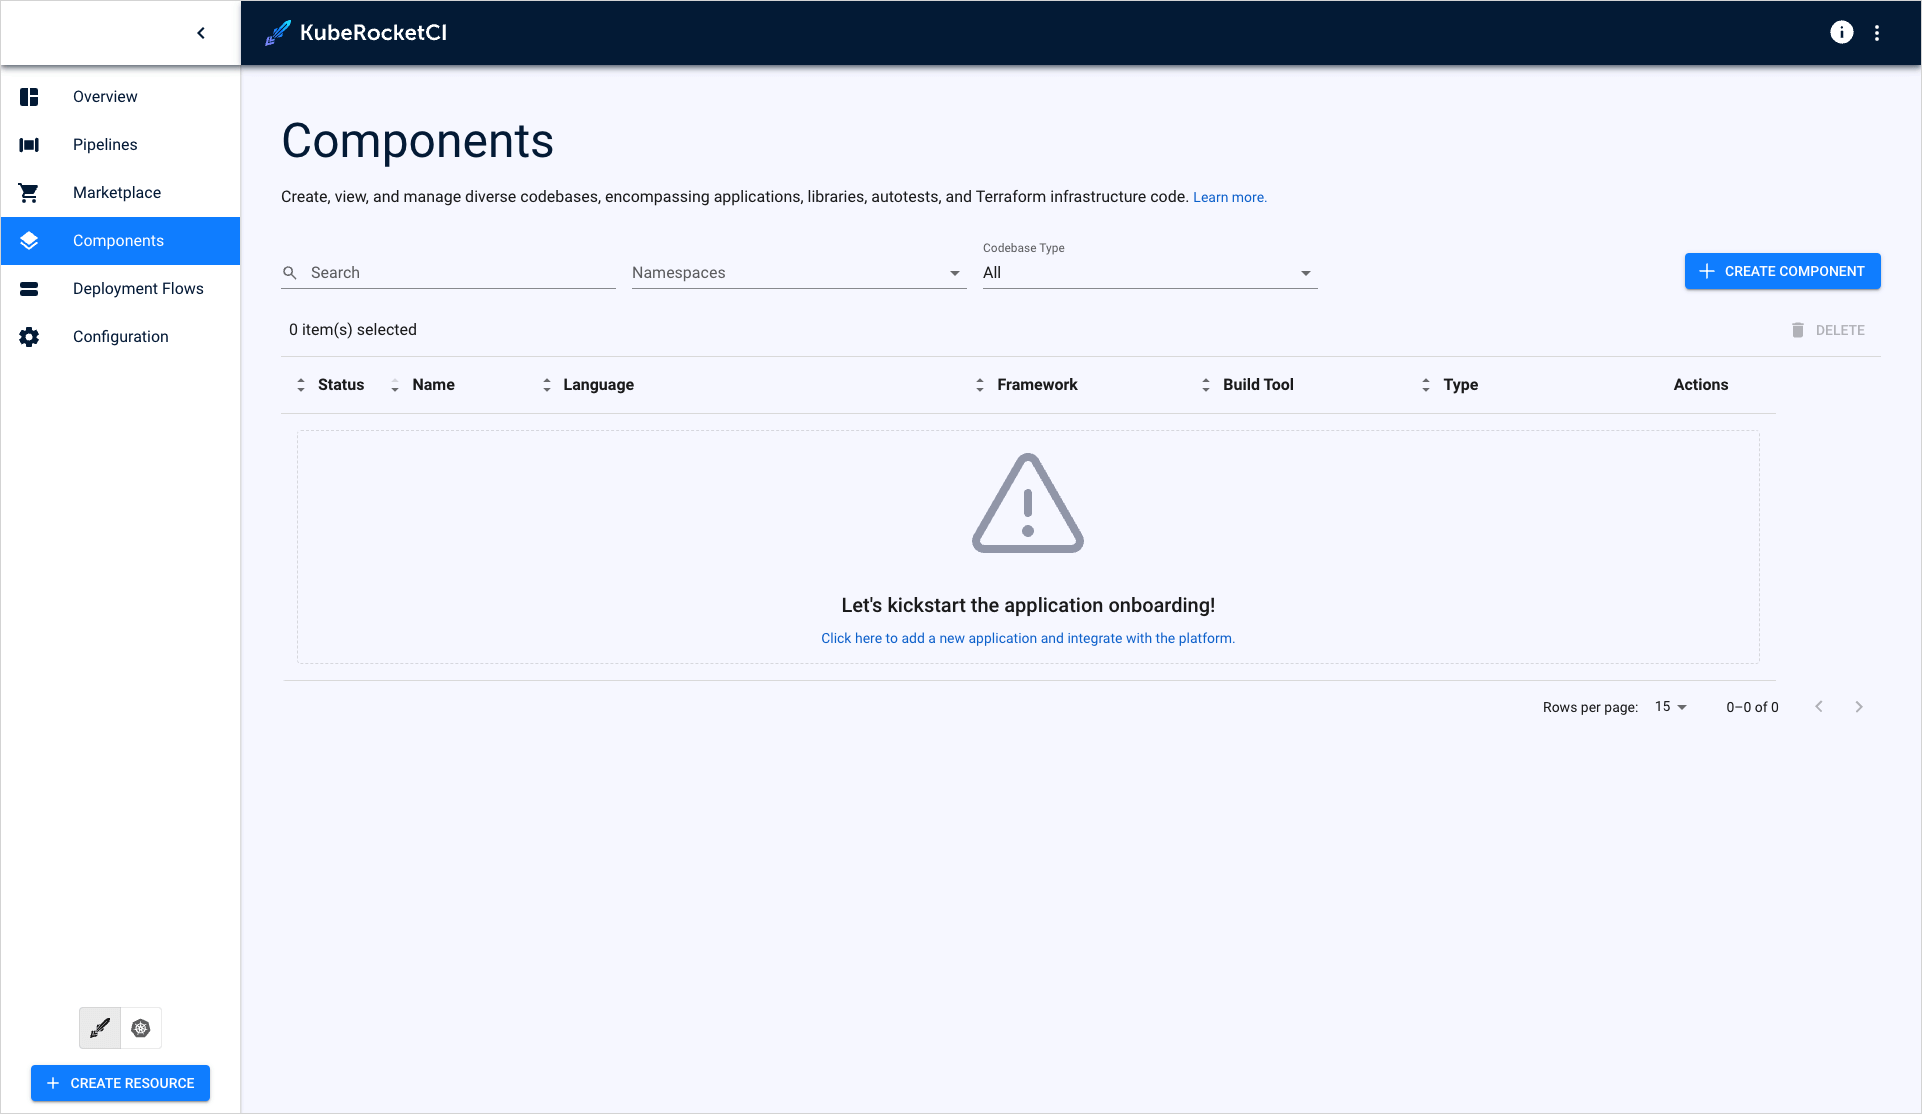1922x1114 pixels.
Task: Open the Marketplace section
Action: pos(118,192)
